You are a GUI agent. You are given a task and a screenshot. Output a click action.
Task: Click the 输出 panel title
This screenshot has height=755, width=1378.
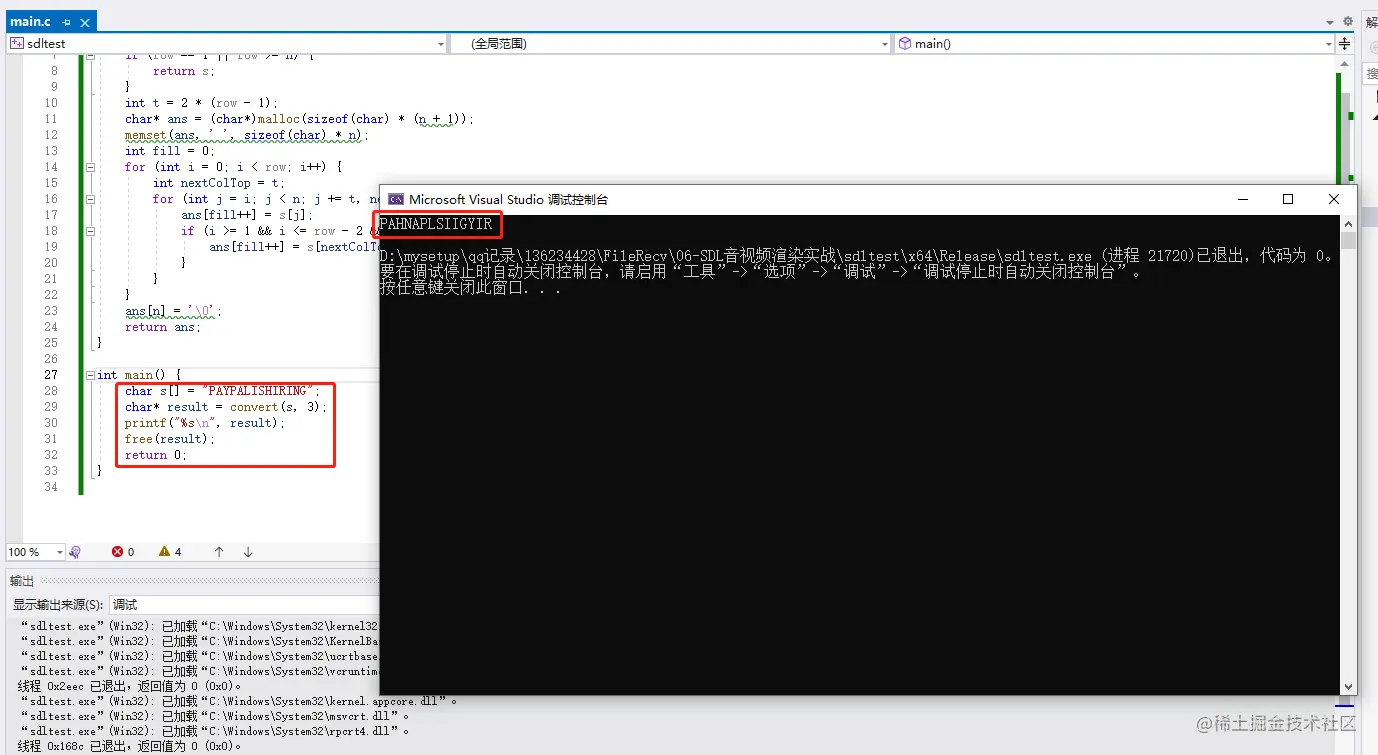pos(21,581)
